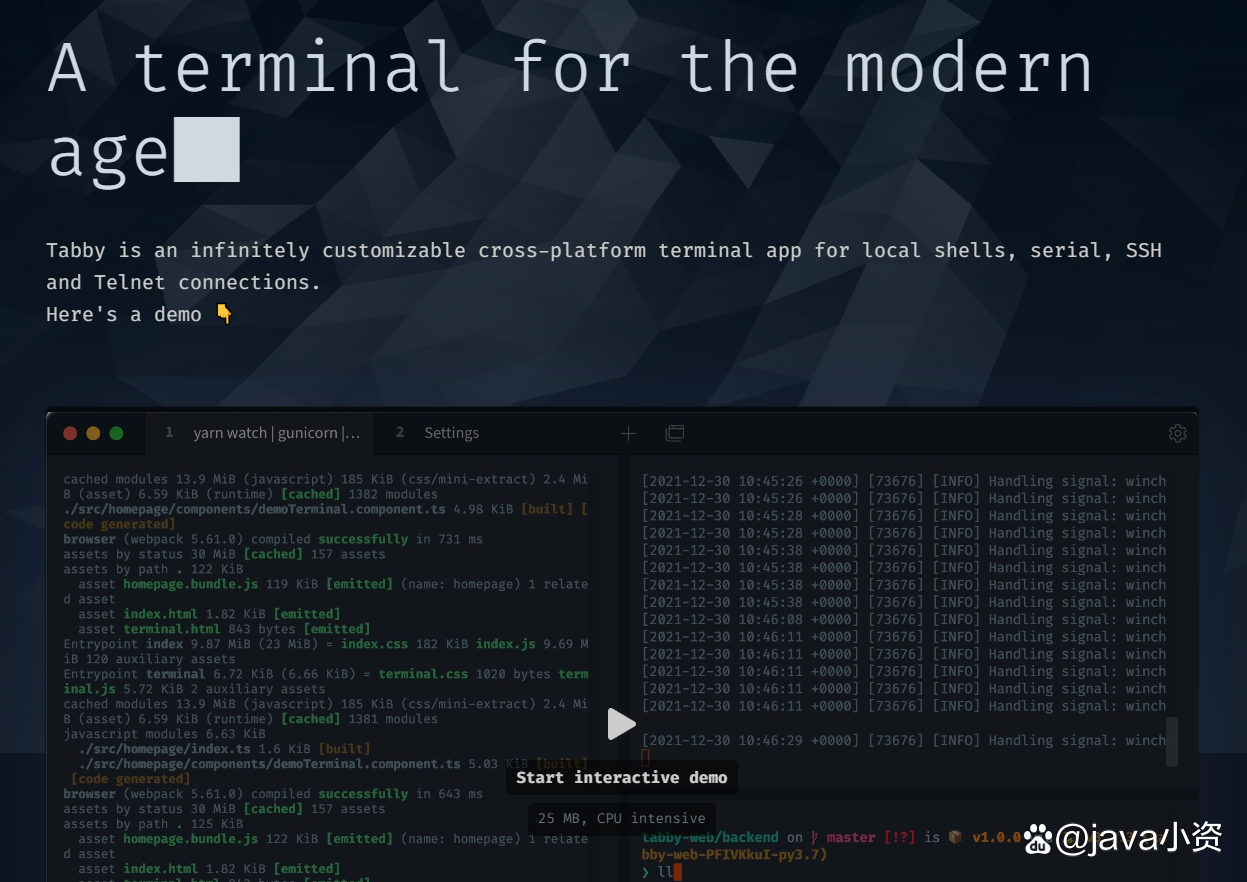Click the "./src/homepage/index.ts 1.6 KiB" line
This screenshot has width=1247, height=882.
point(224,749)
